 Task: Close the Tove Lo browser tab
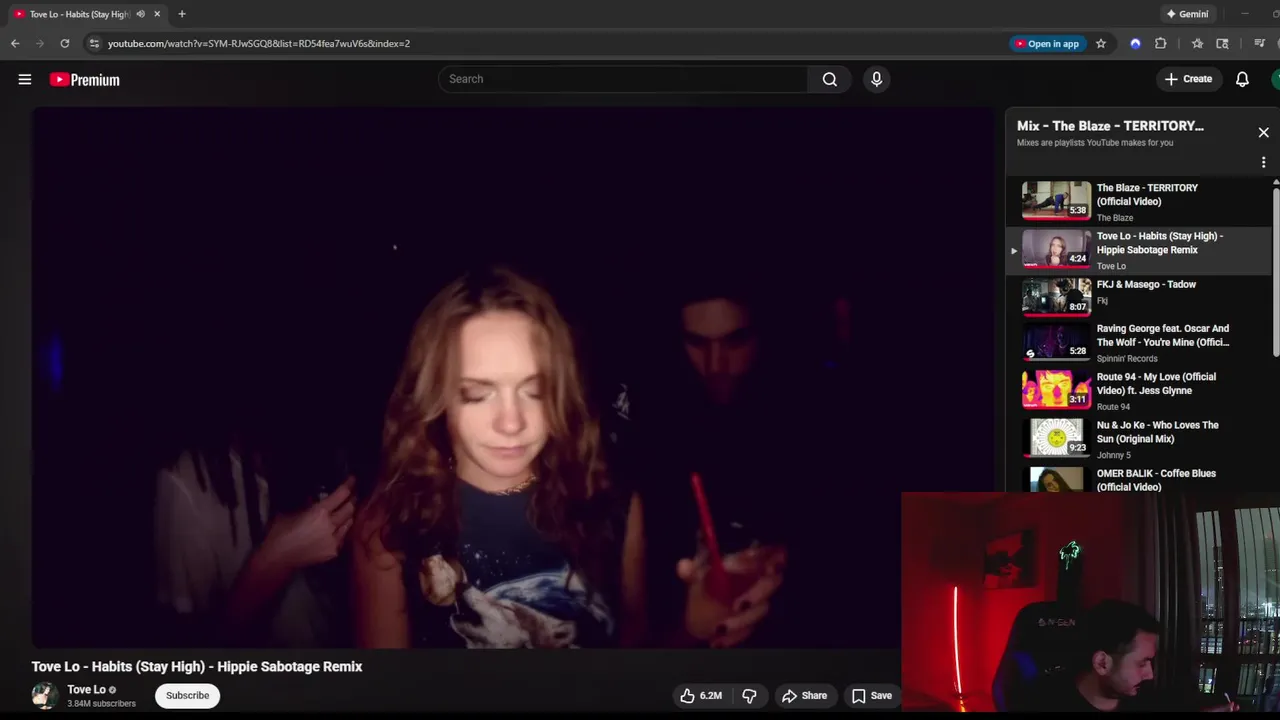157,14
